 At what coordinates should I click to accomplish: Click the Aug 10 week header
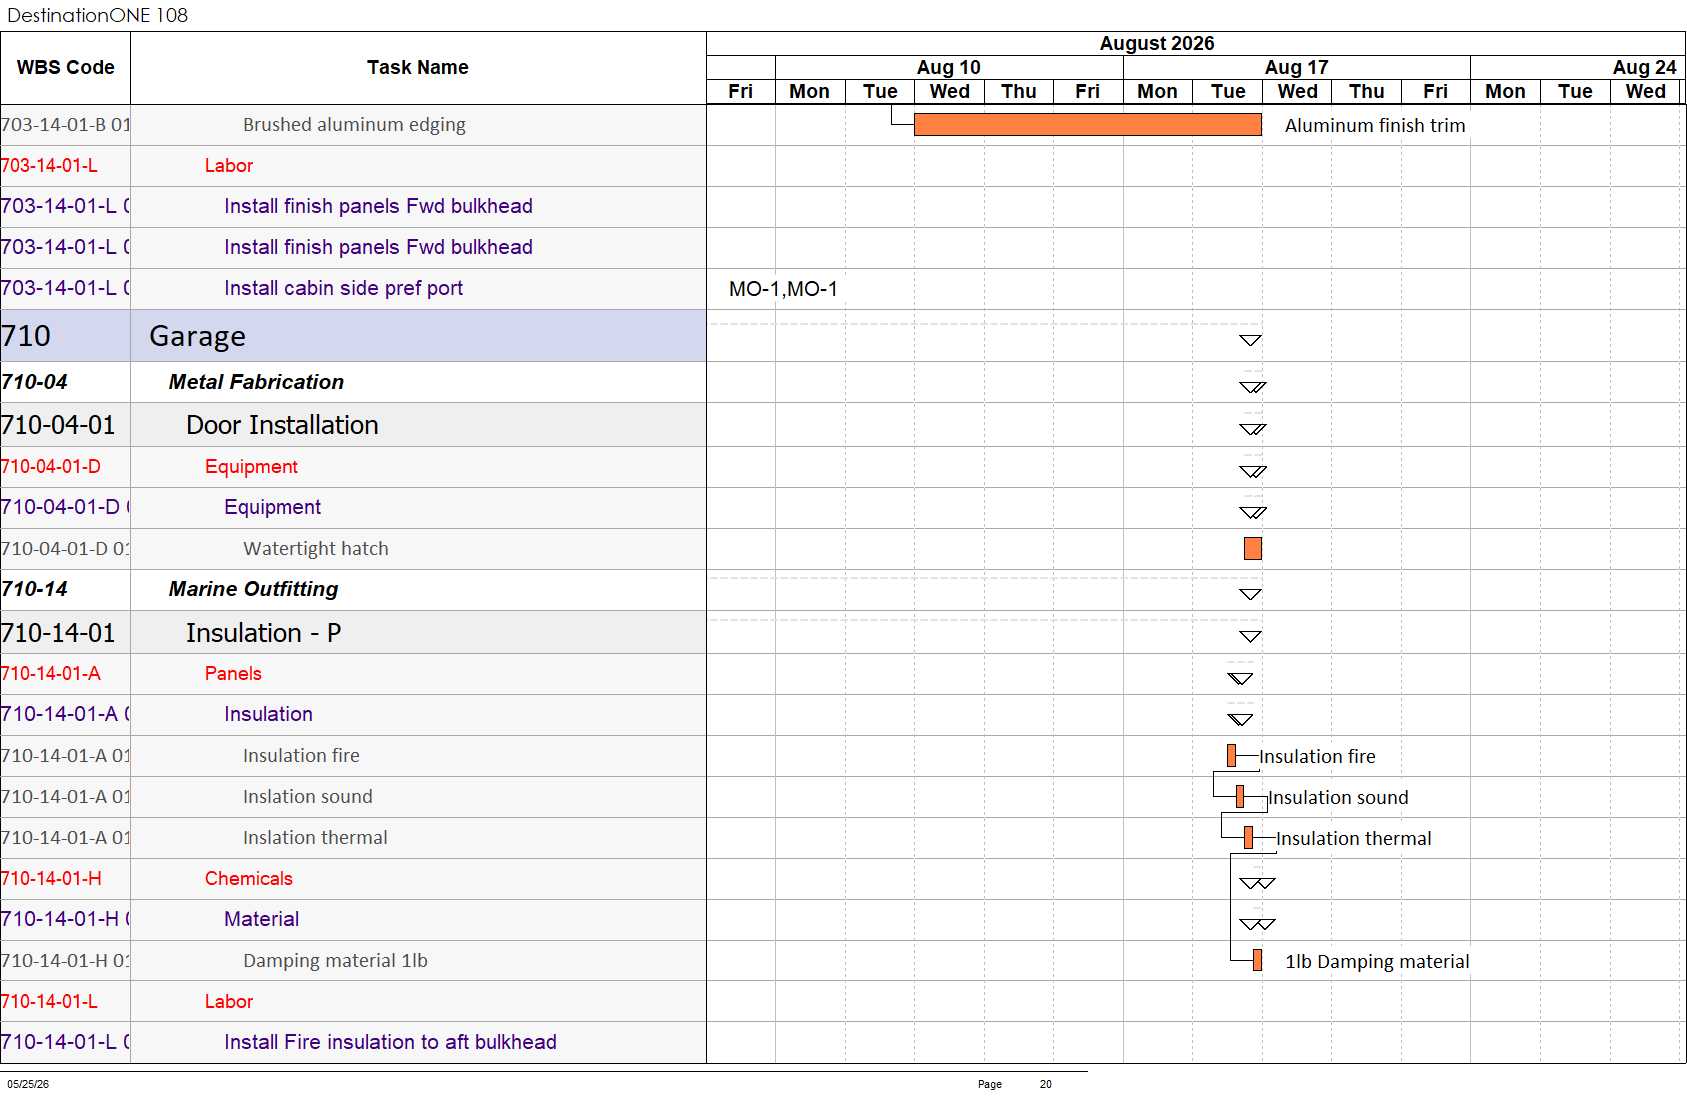pyautogui.click(x=949, y=67)
